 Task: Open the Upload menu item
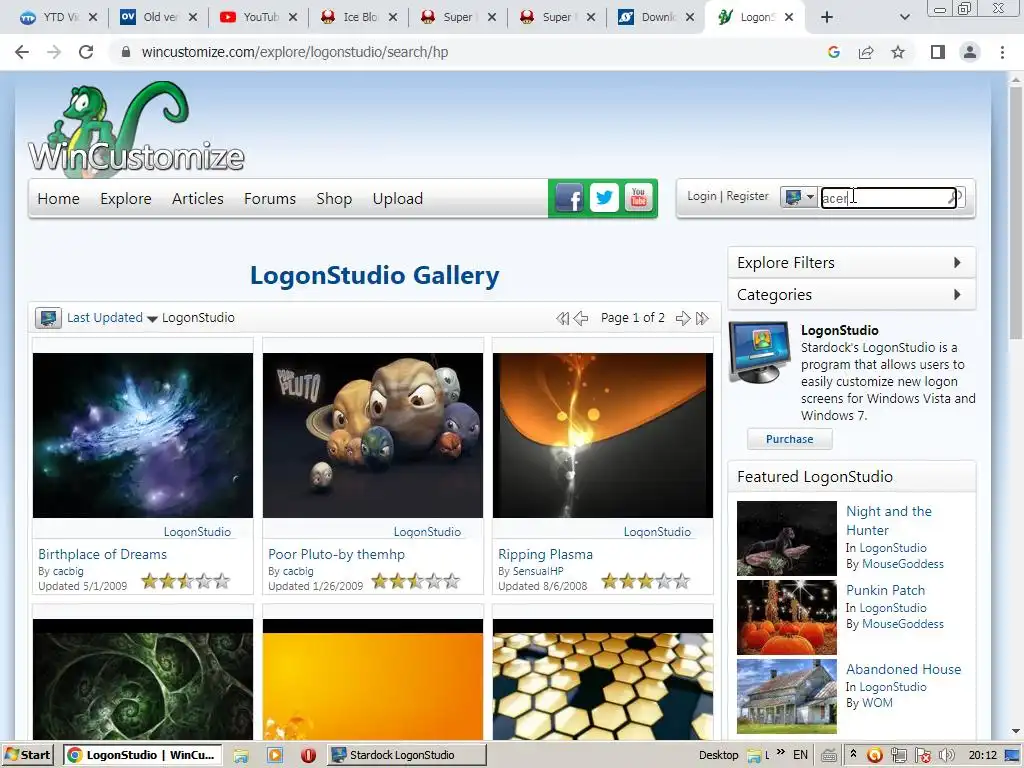[398, 199]
